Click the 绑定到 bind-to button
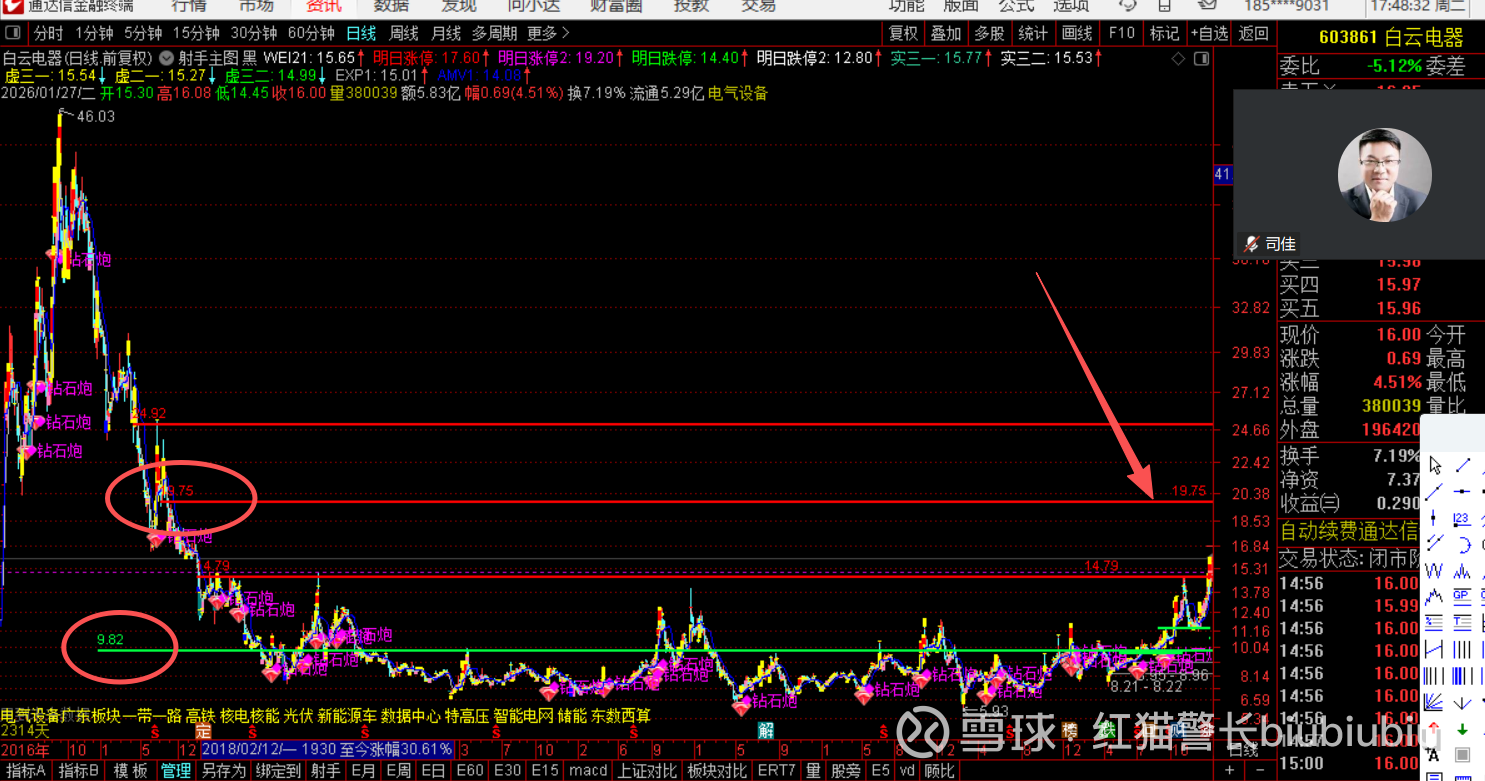The width and height of the screenshot is (1485, 781). (x=278, y=770)
